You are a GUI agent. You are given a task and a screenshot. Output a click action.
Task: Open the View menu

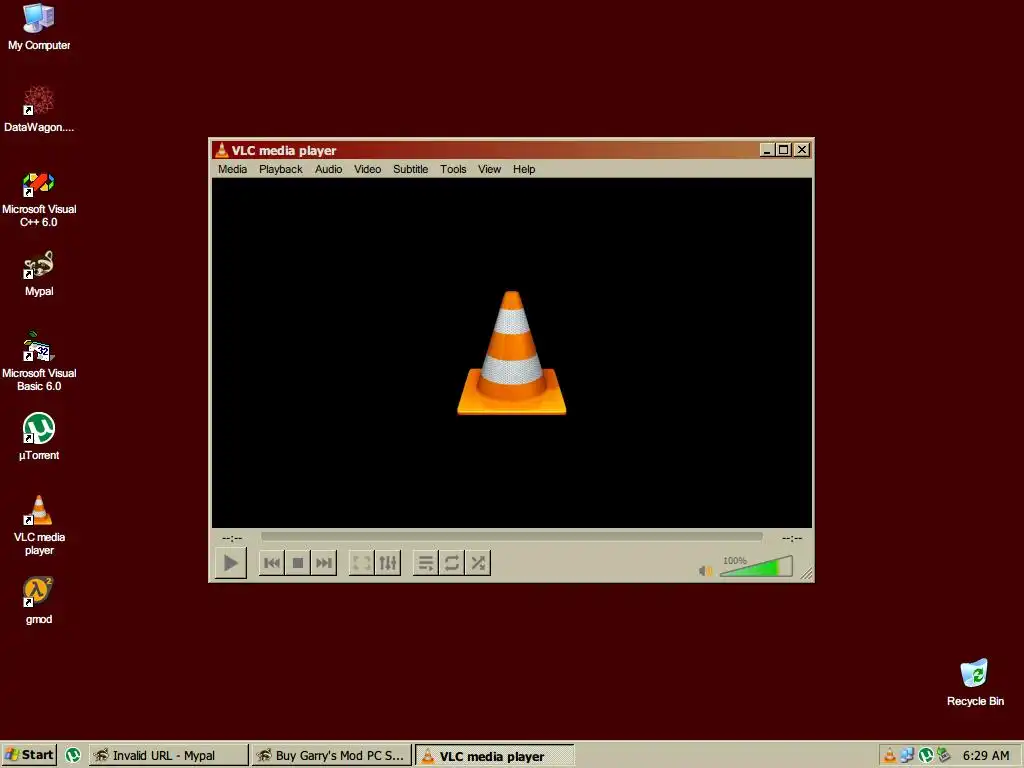tap(489, 169)
